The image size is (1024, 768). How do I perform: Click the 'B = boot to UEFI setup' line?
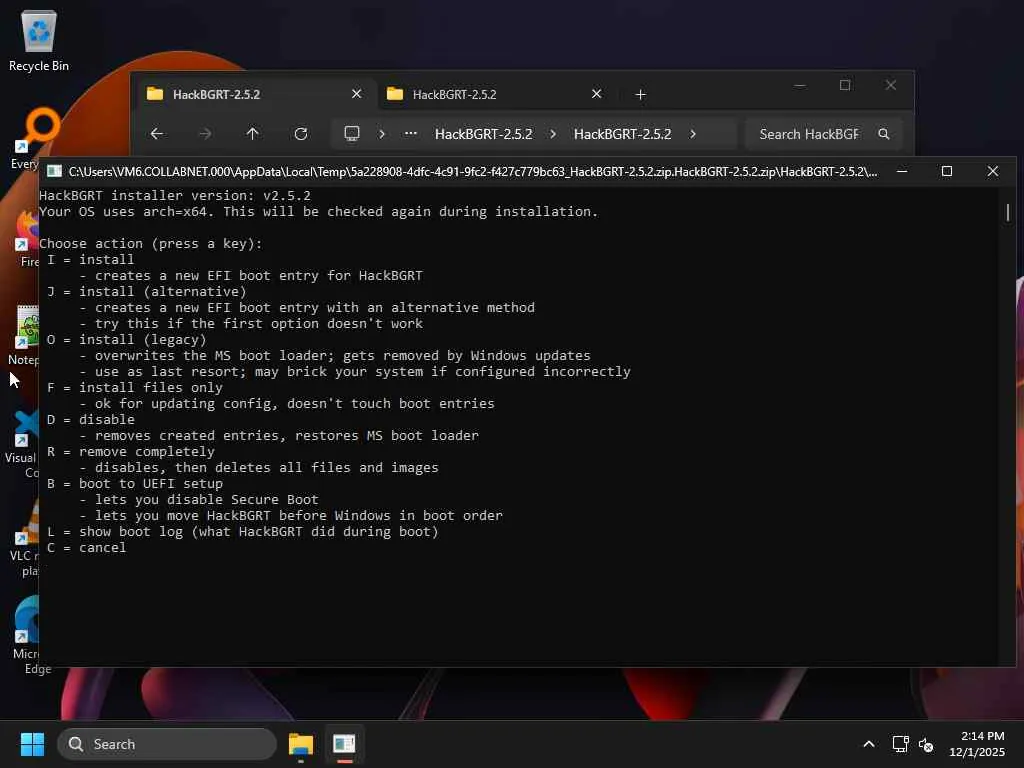(135, 483)
